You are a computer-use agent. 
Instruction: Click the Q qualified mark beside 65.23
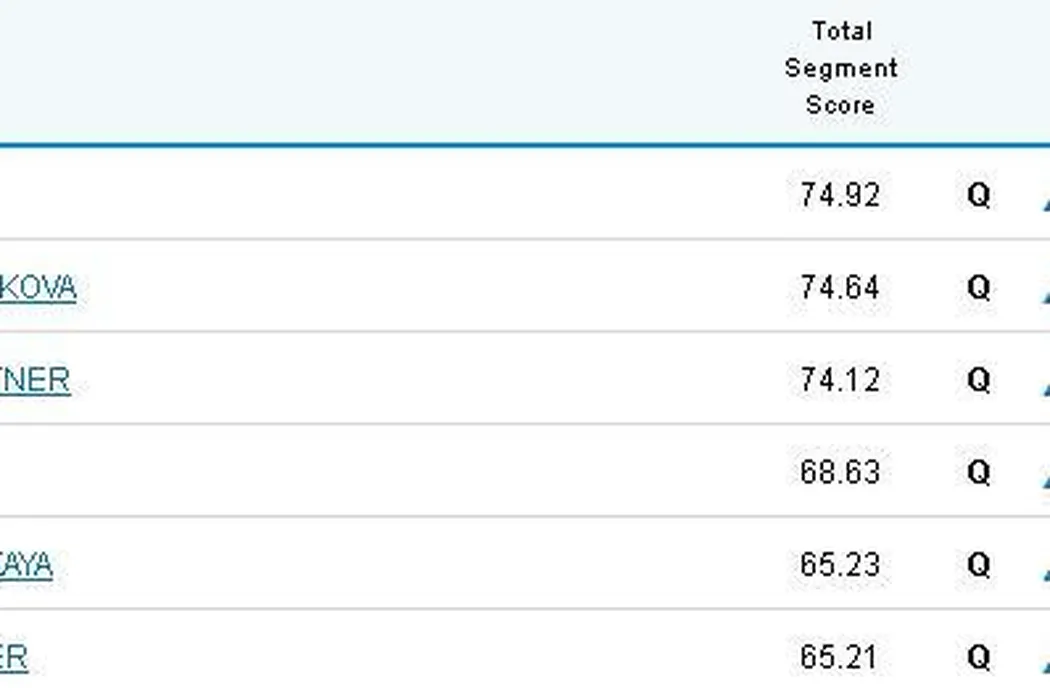978,566
